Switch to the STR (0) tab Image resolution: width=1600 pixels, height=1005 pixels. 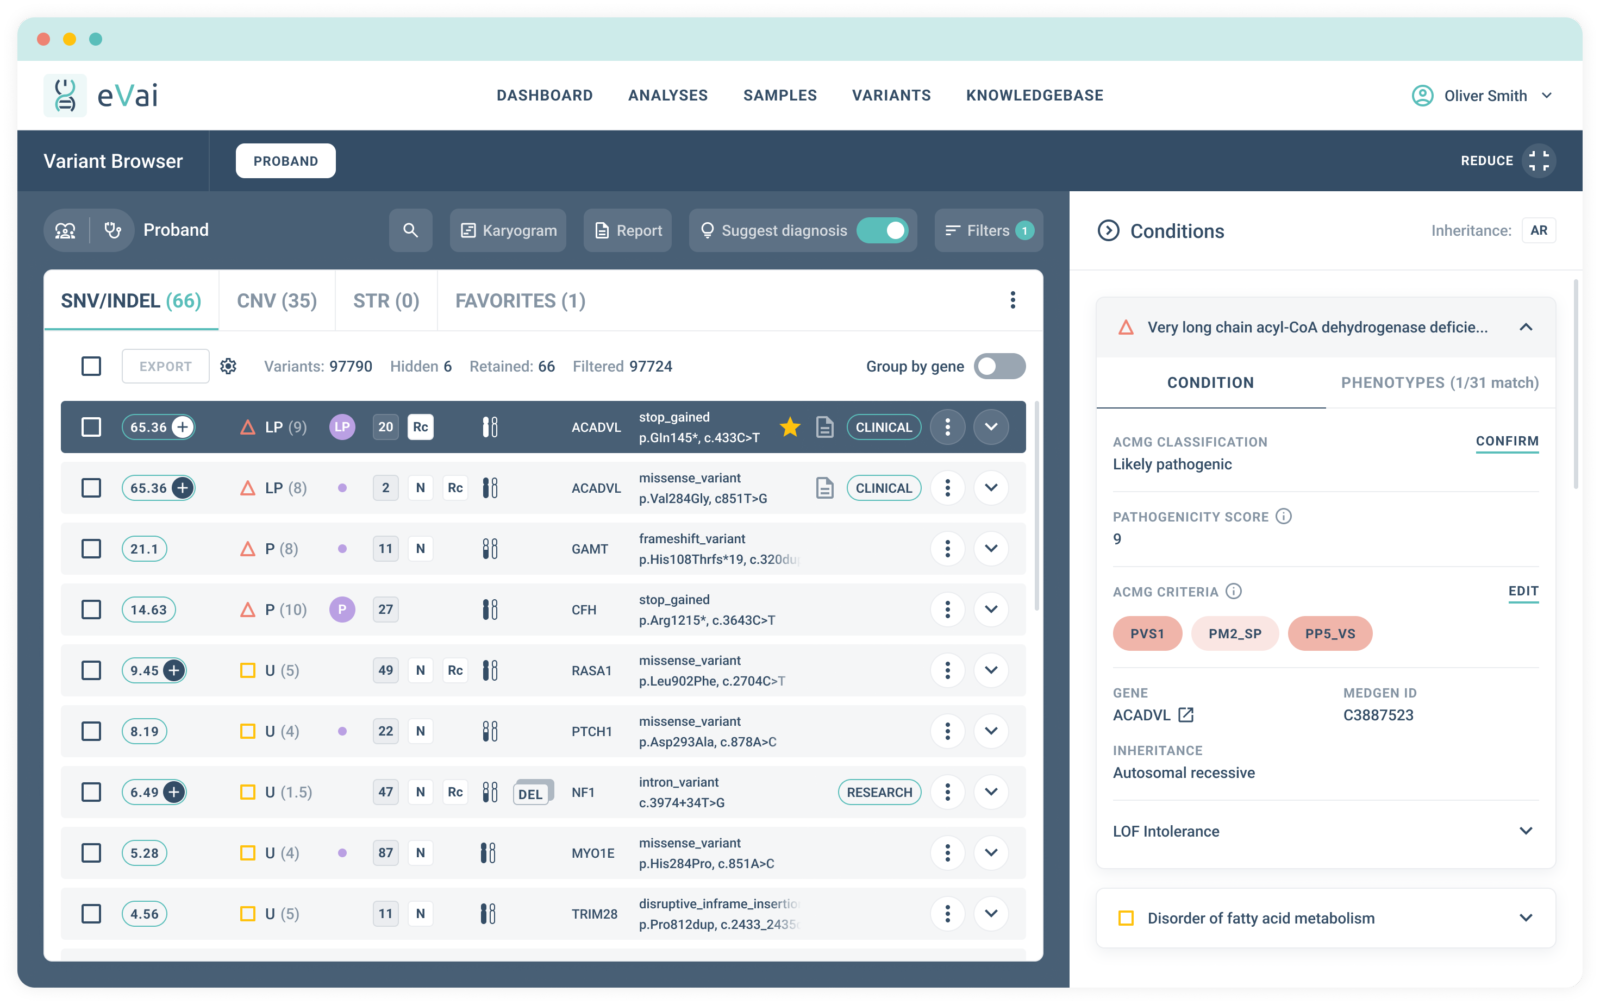[386, 301]
